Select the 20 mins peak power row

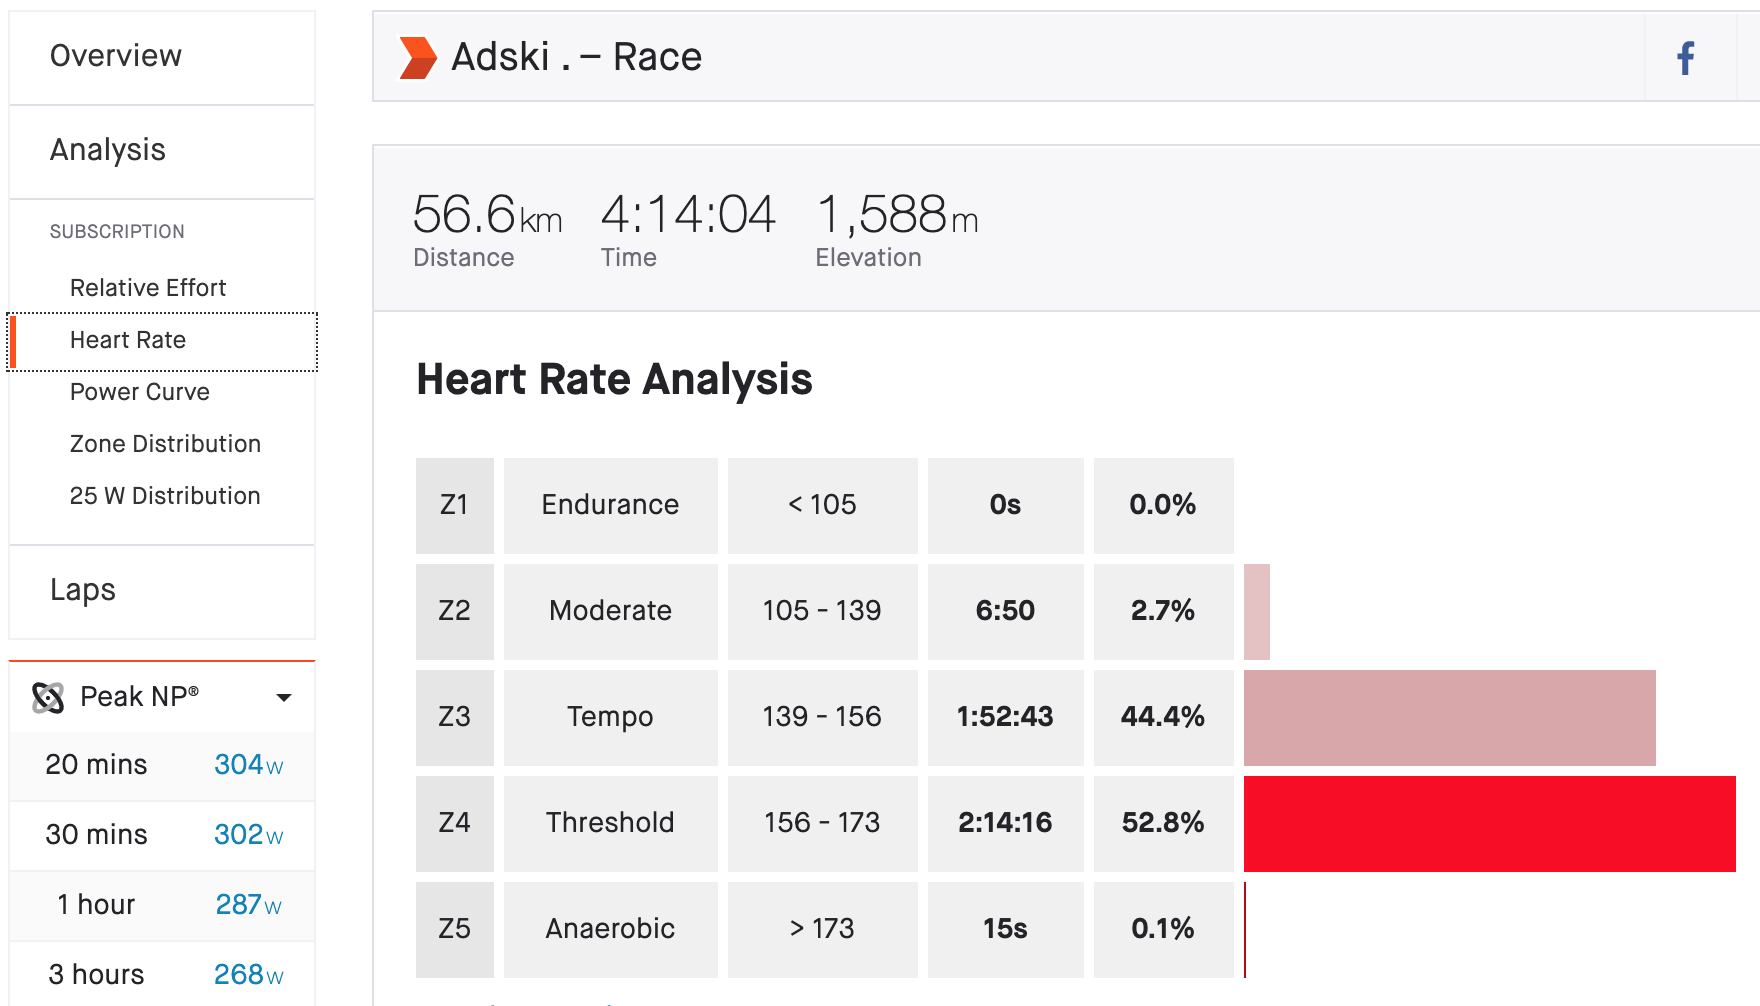click(x=162, y=765)
